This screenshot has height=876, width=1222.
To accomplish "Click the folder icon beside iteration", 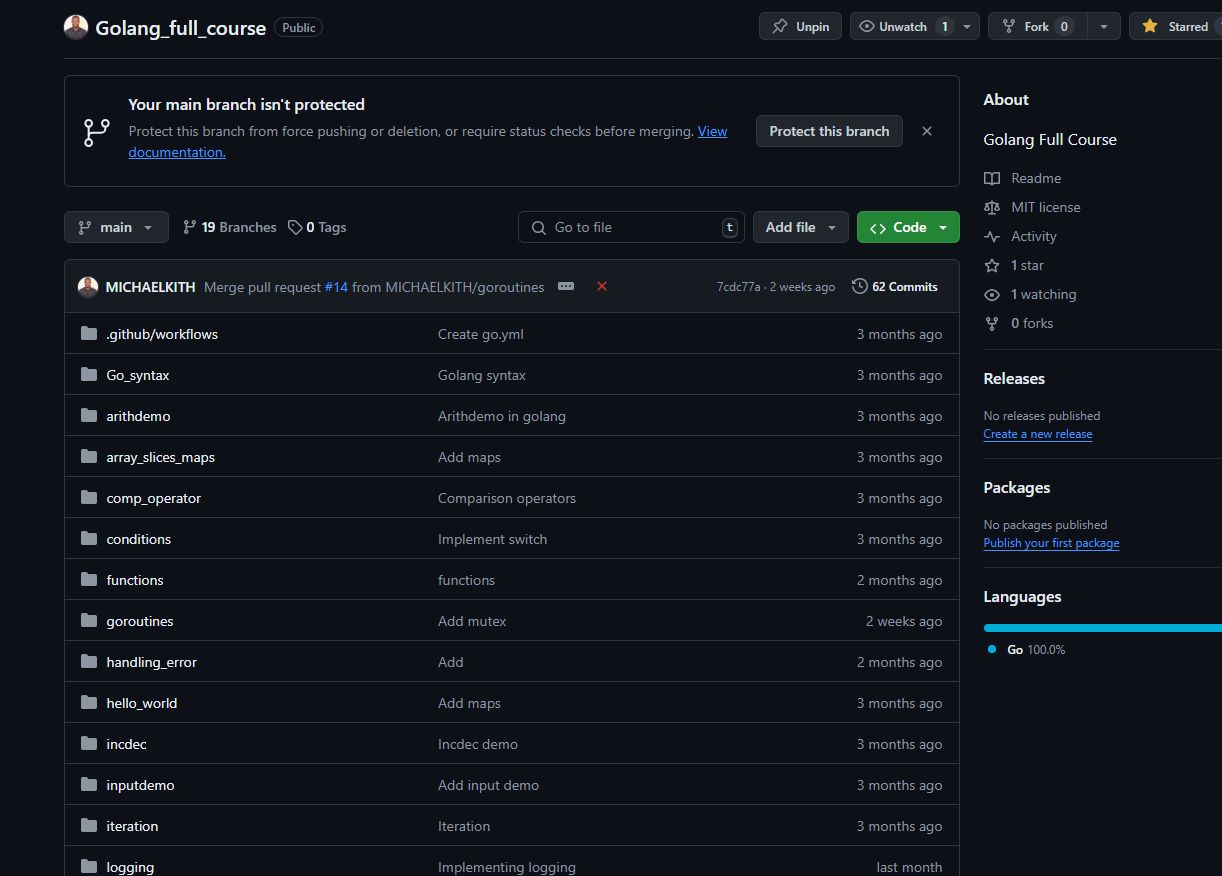I will point(89,826).
